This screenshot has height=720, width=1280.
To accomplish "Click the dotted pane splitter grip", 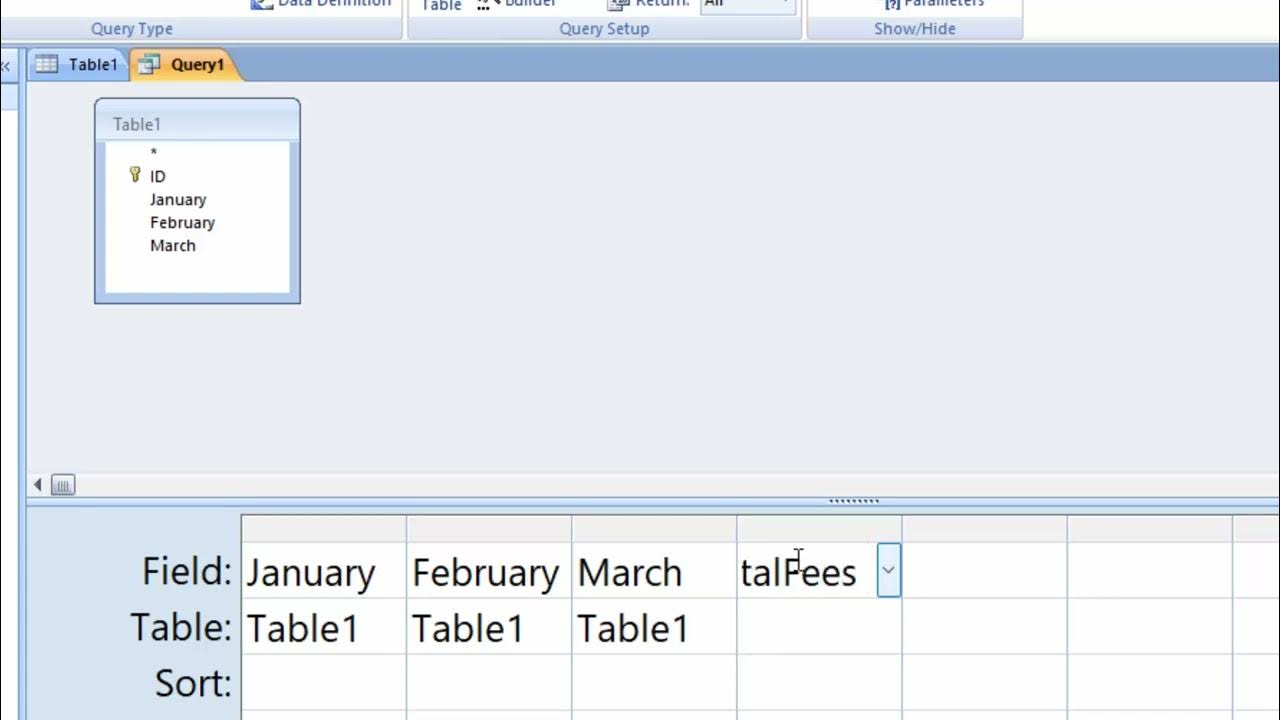I will coord(854,501).
